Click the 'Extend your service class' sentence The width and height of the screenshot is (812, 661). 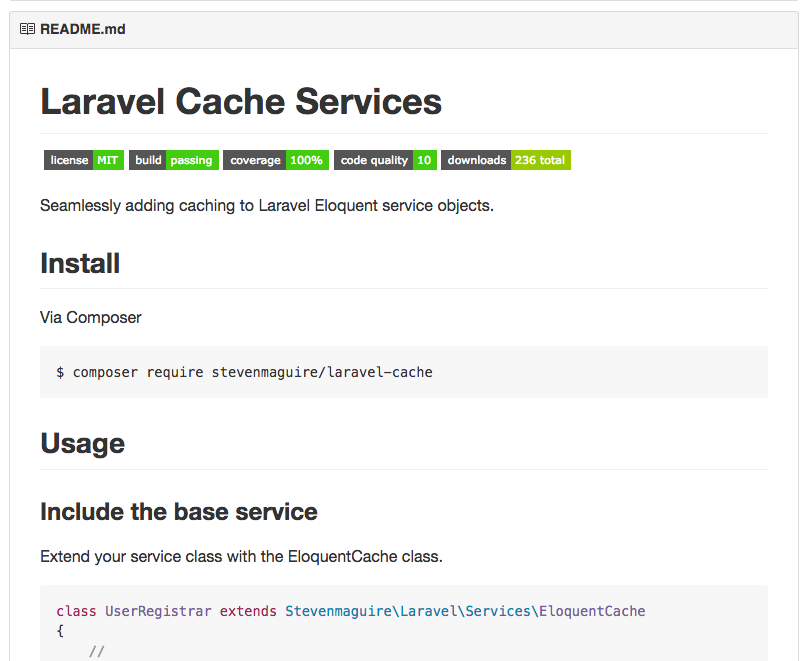coord(241,556)
